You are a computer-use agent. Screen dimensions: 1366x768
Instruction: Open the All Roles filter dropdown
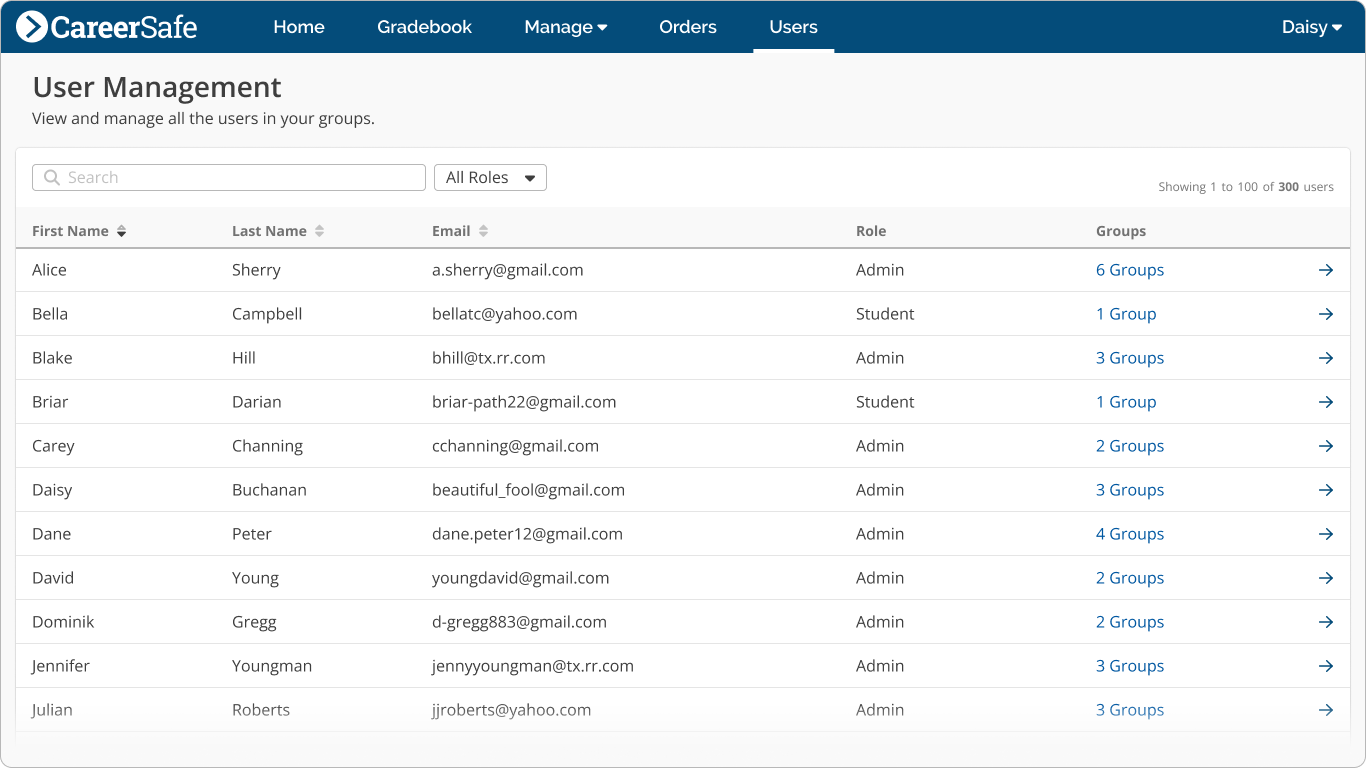[490, 177]
